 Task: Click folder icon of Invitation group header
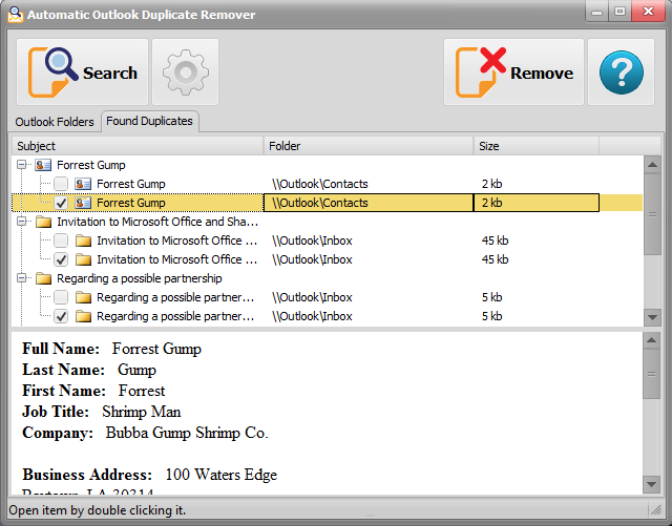pyautogui.click(x=43, y=222)
